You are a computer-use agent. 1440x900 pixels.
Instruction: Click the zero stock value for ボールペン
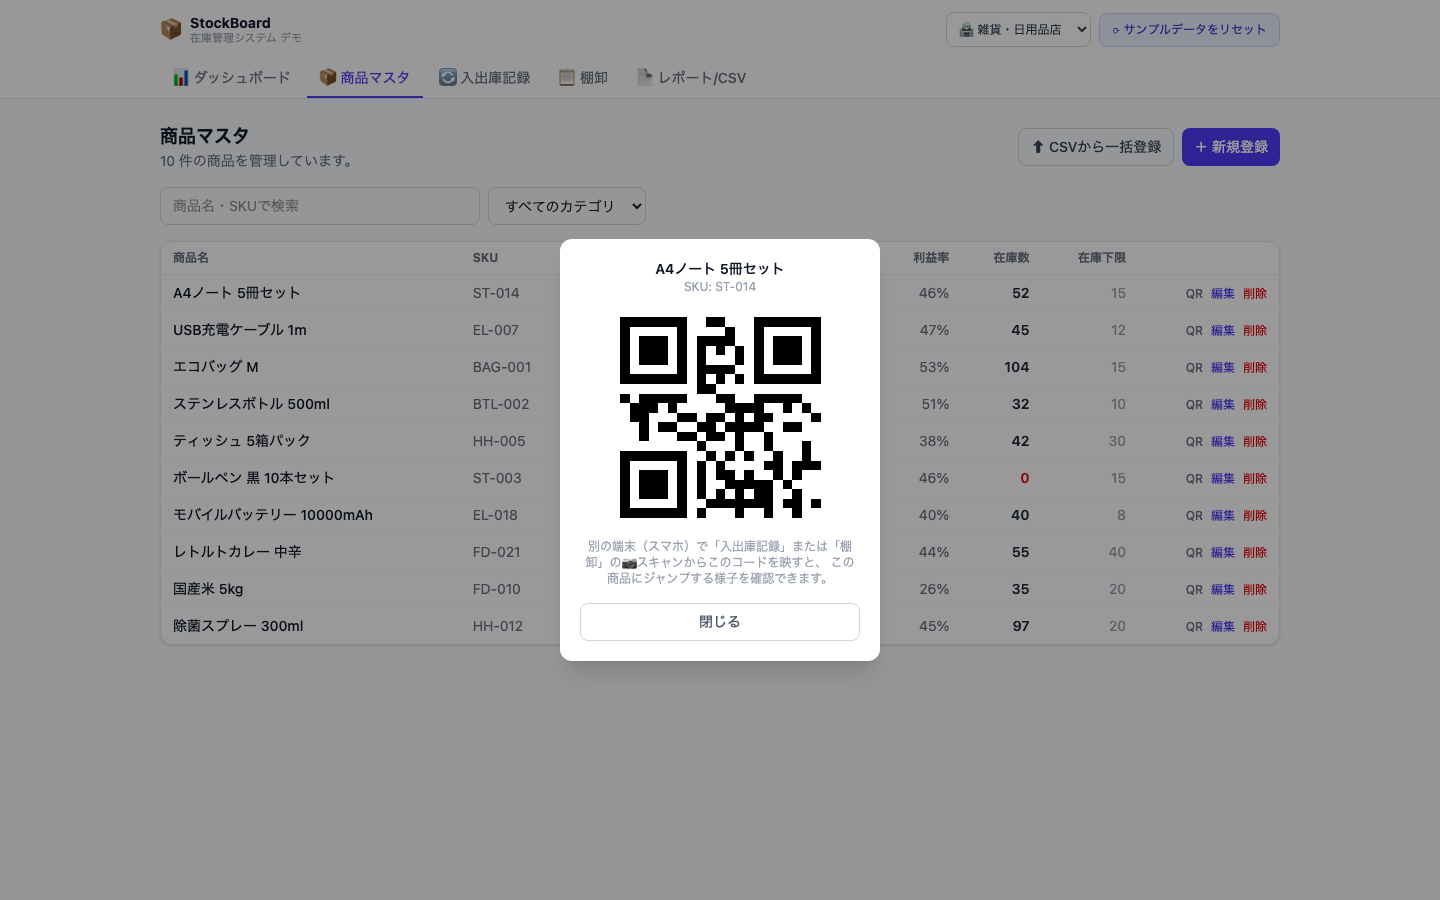click(x=1024, y=478)
